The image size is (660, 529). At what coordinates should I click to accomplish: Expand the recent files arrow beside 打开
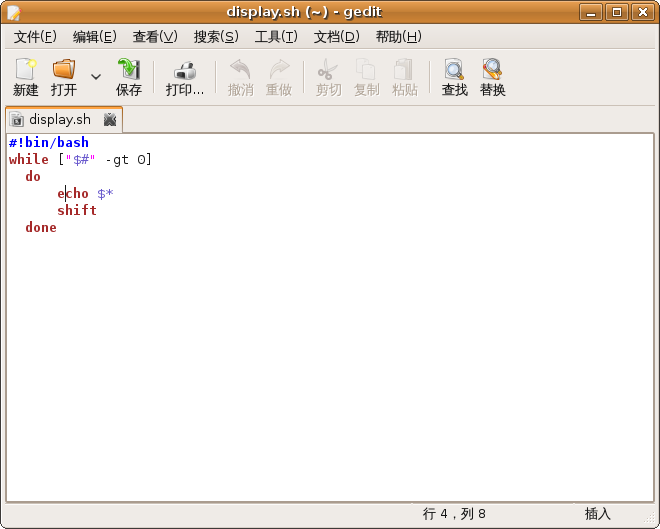click(96, 77)
